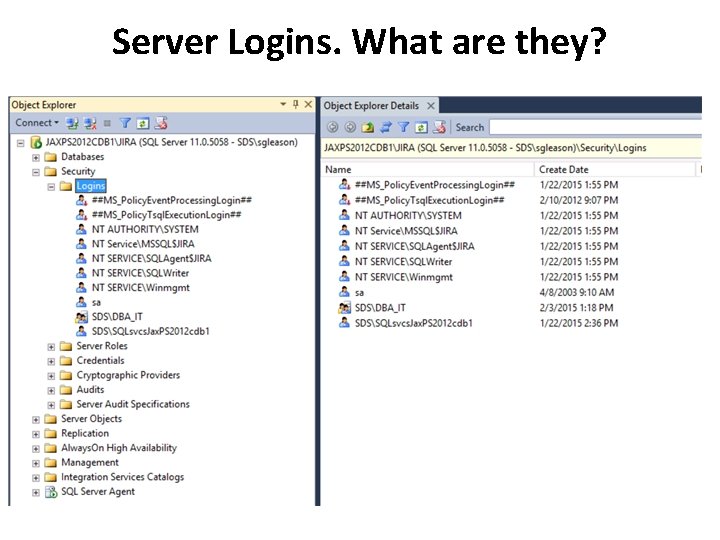The height and width of the screenshot is (540, 720).
Task: Click the sa login icon in tree
Action: point(81,302)
